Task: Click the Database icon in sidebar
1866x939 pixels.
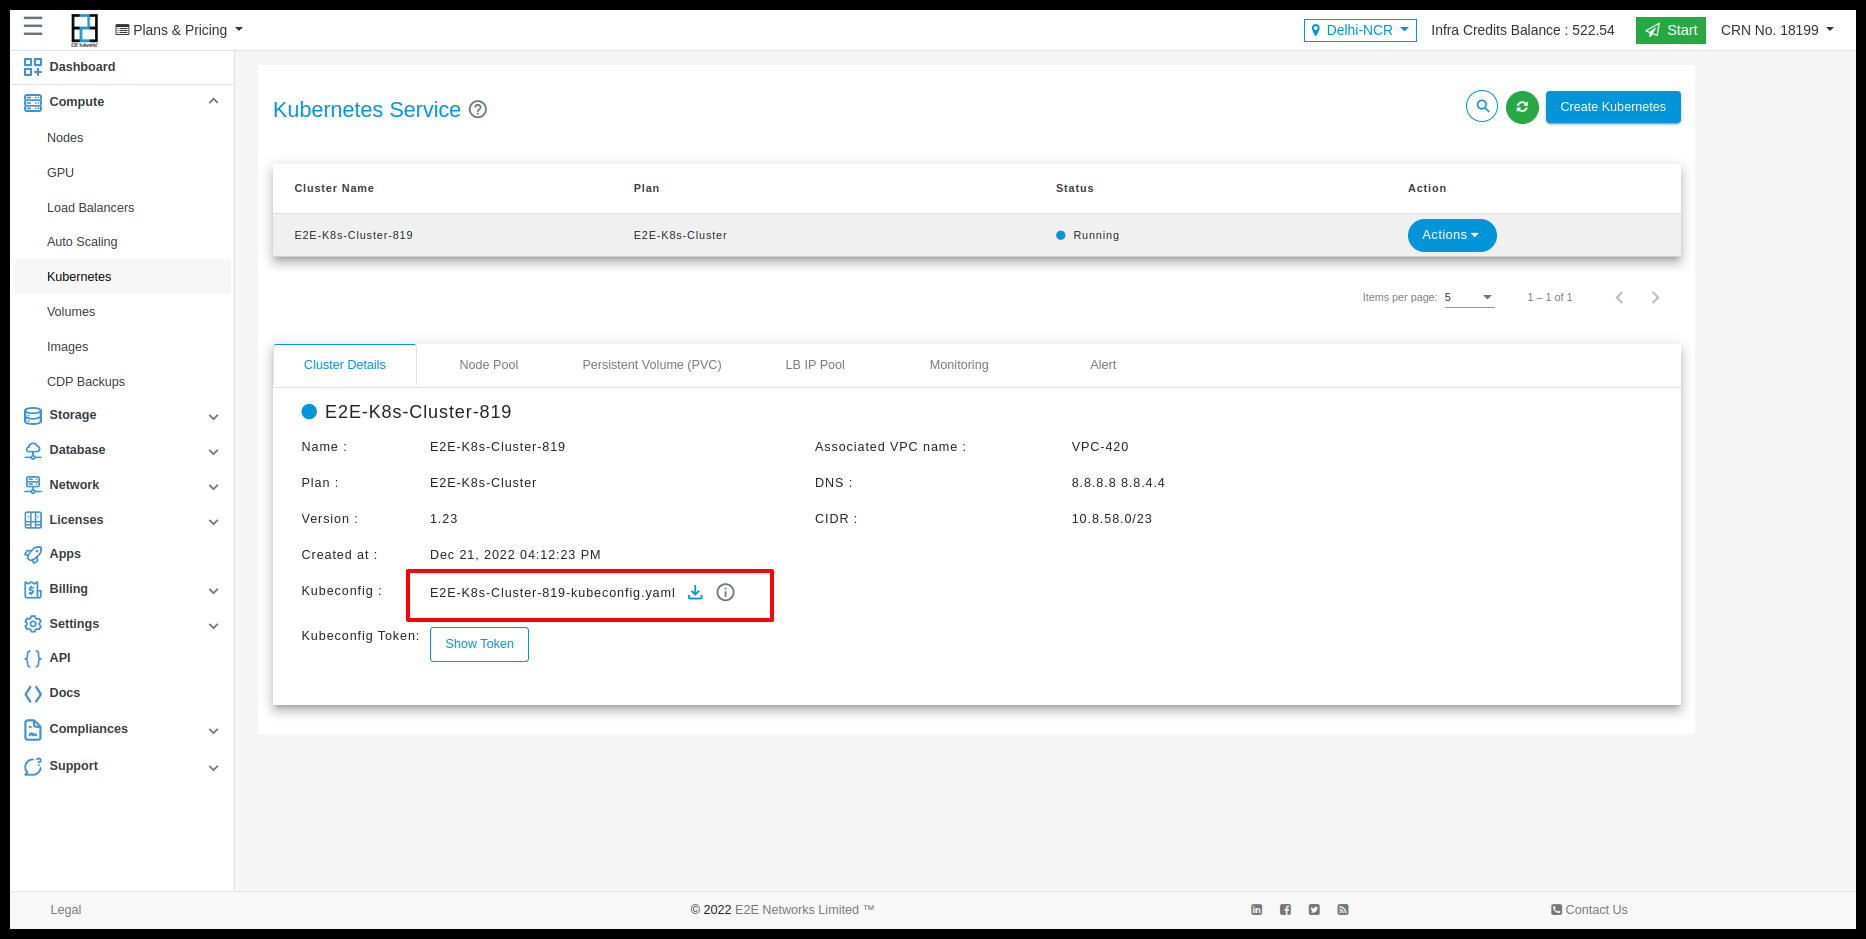Action: click(33, 451)
